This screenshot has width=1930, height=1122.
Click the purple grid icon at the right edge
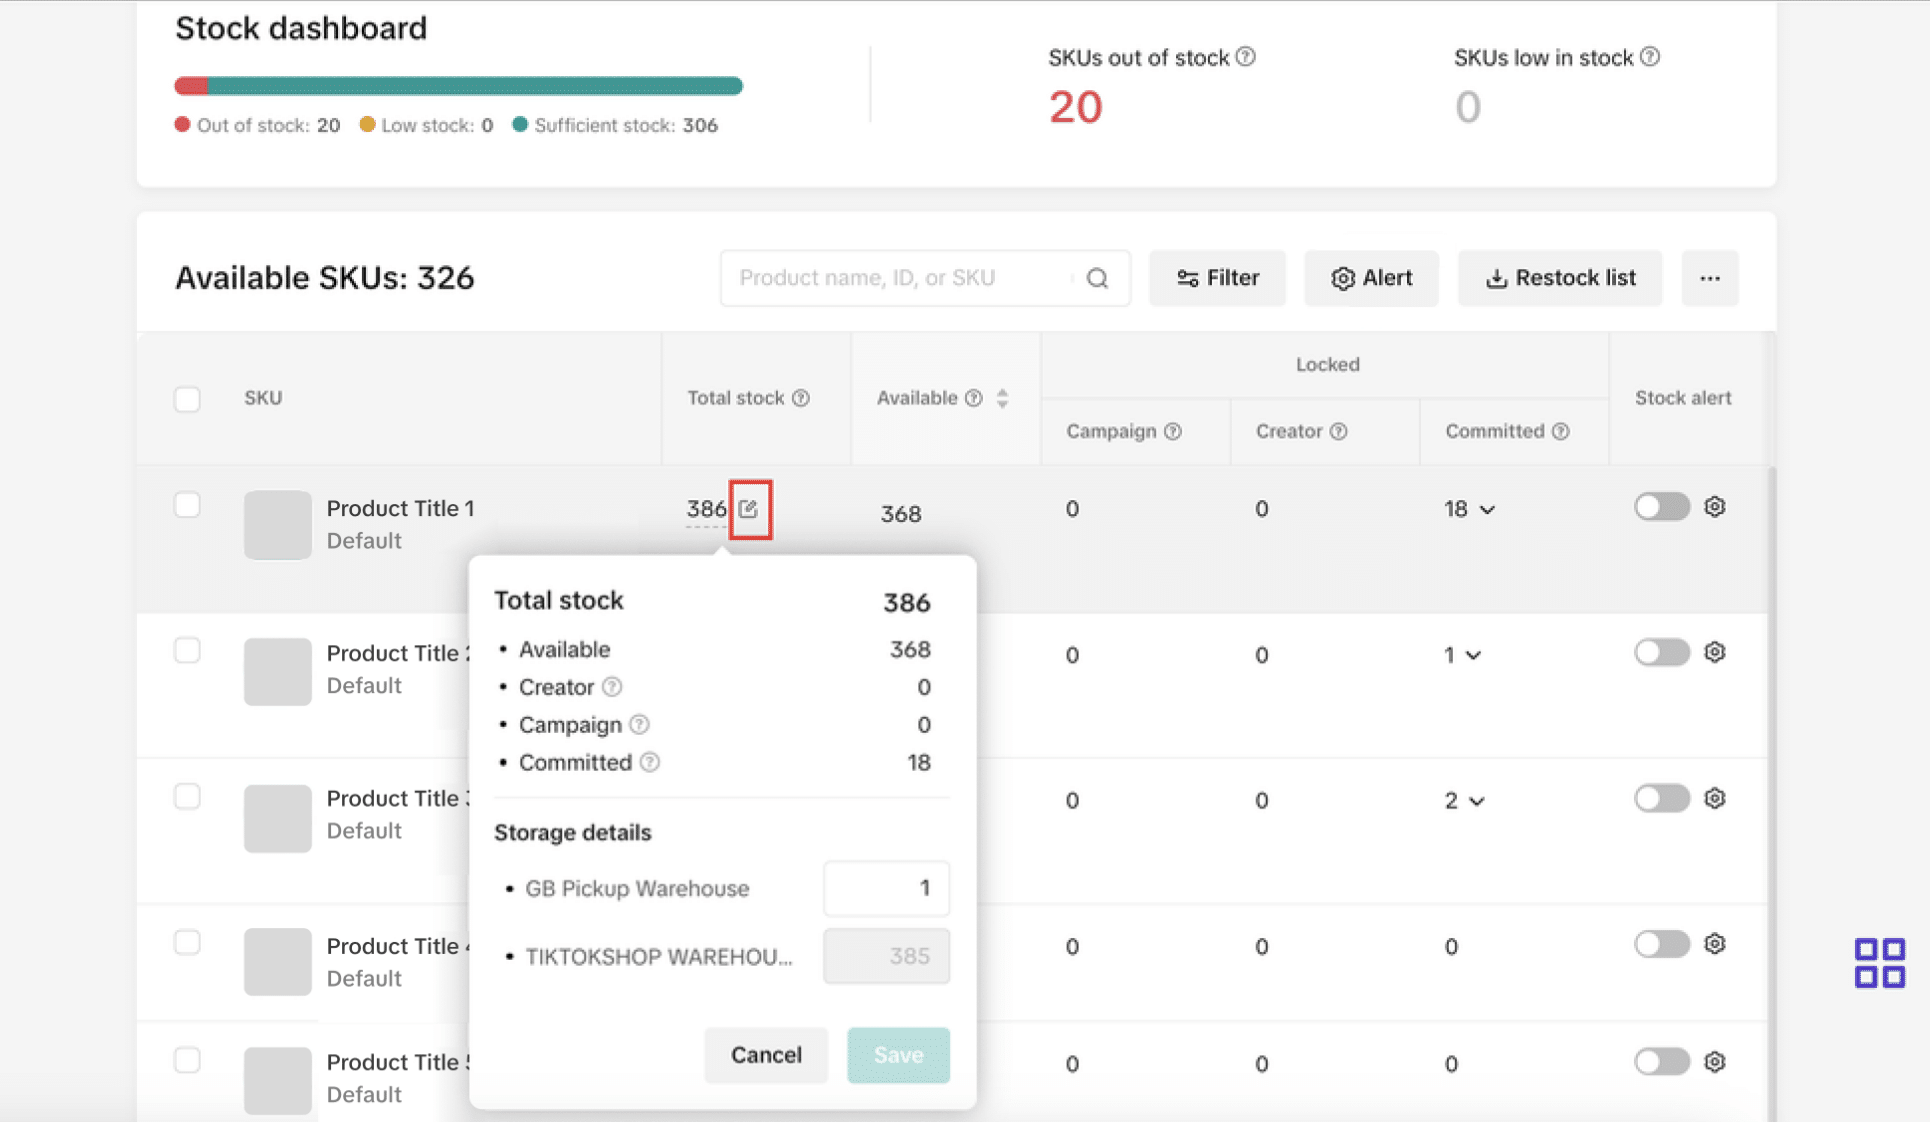(1879, 962)
